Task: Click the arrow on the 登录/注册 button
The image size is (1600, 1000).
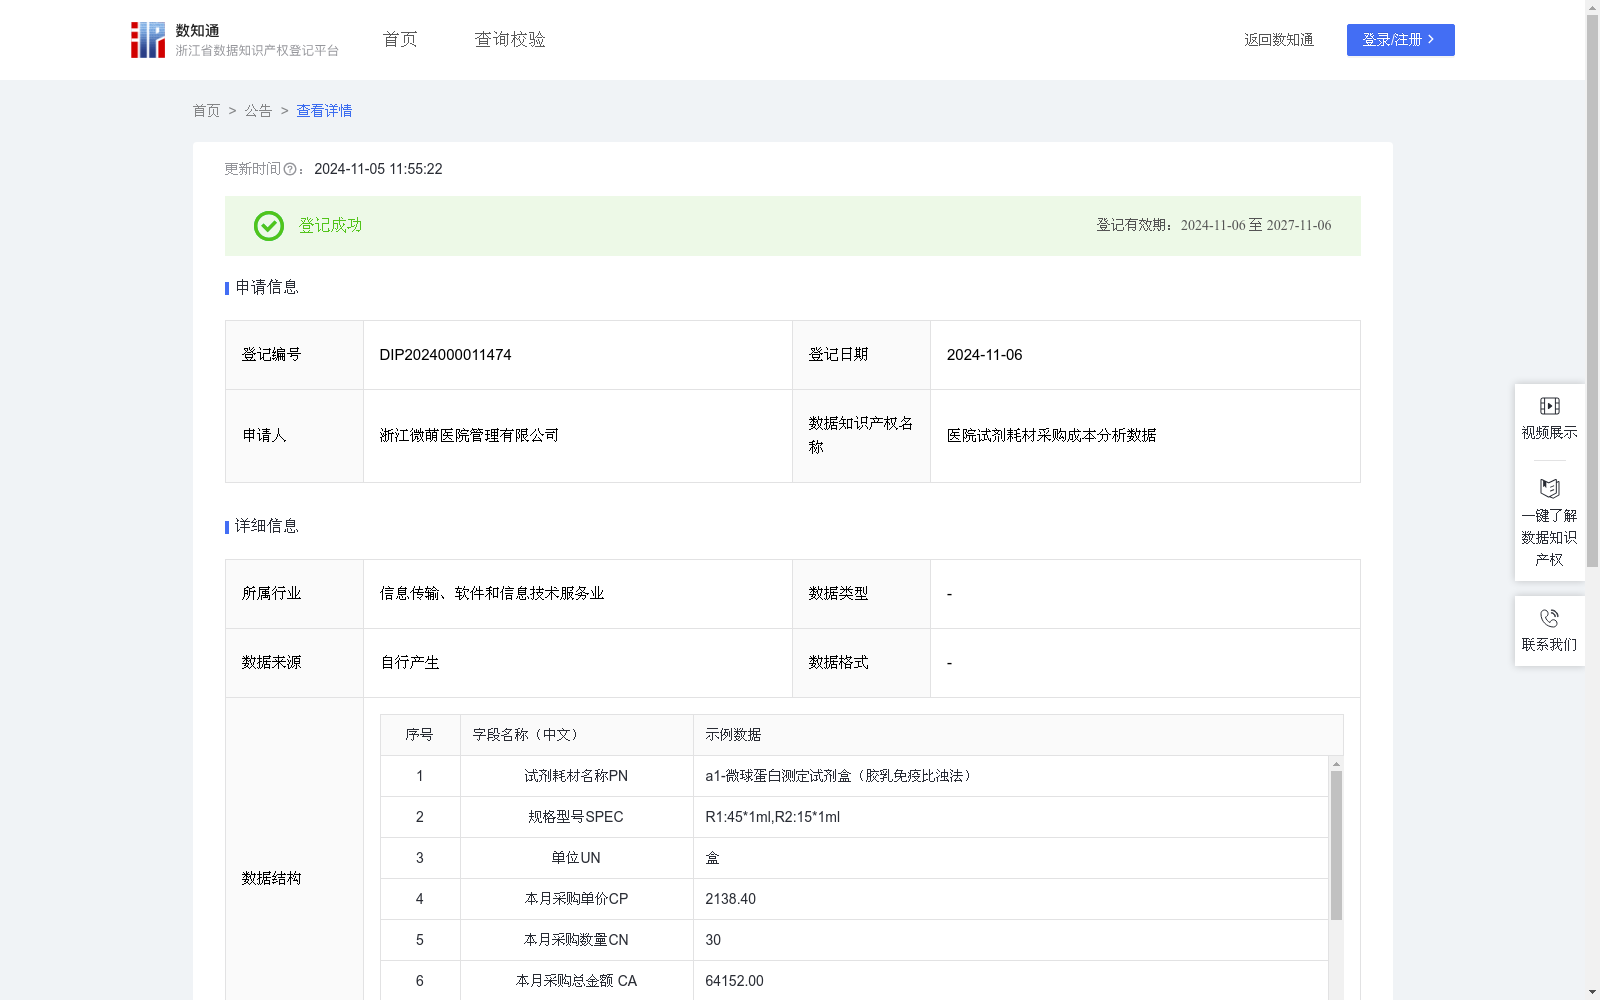Action: tap(1431, 39)
